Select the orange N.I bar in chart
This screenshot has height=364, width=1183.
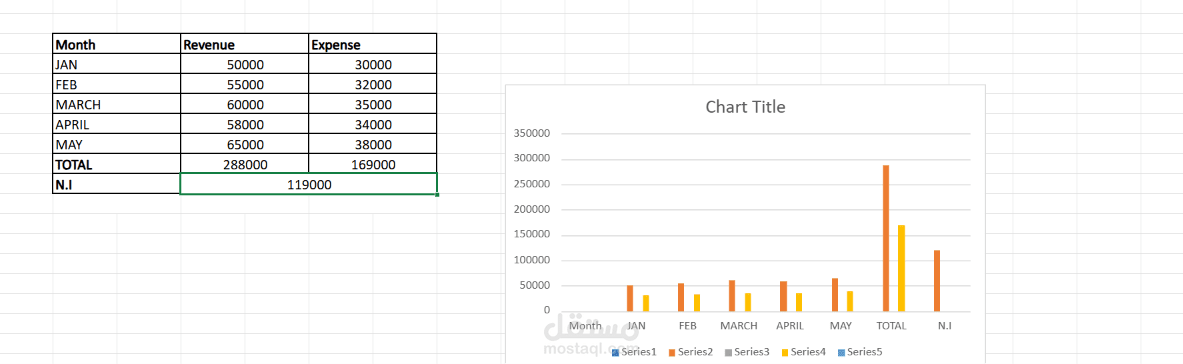937,281
